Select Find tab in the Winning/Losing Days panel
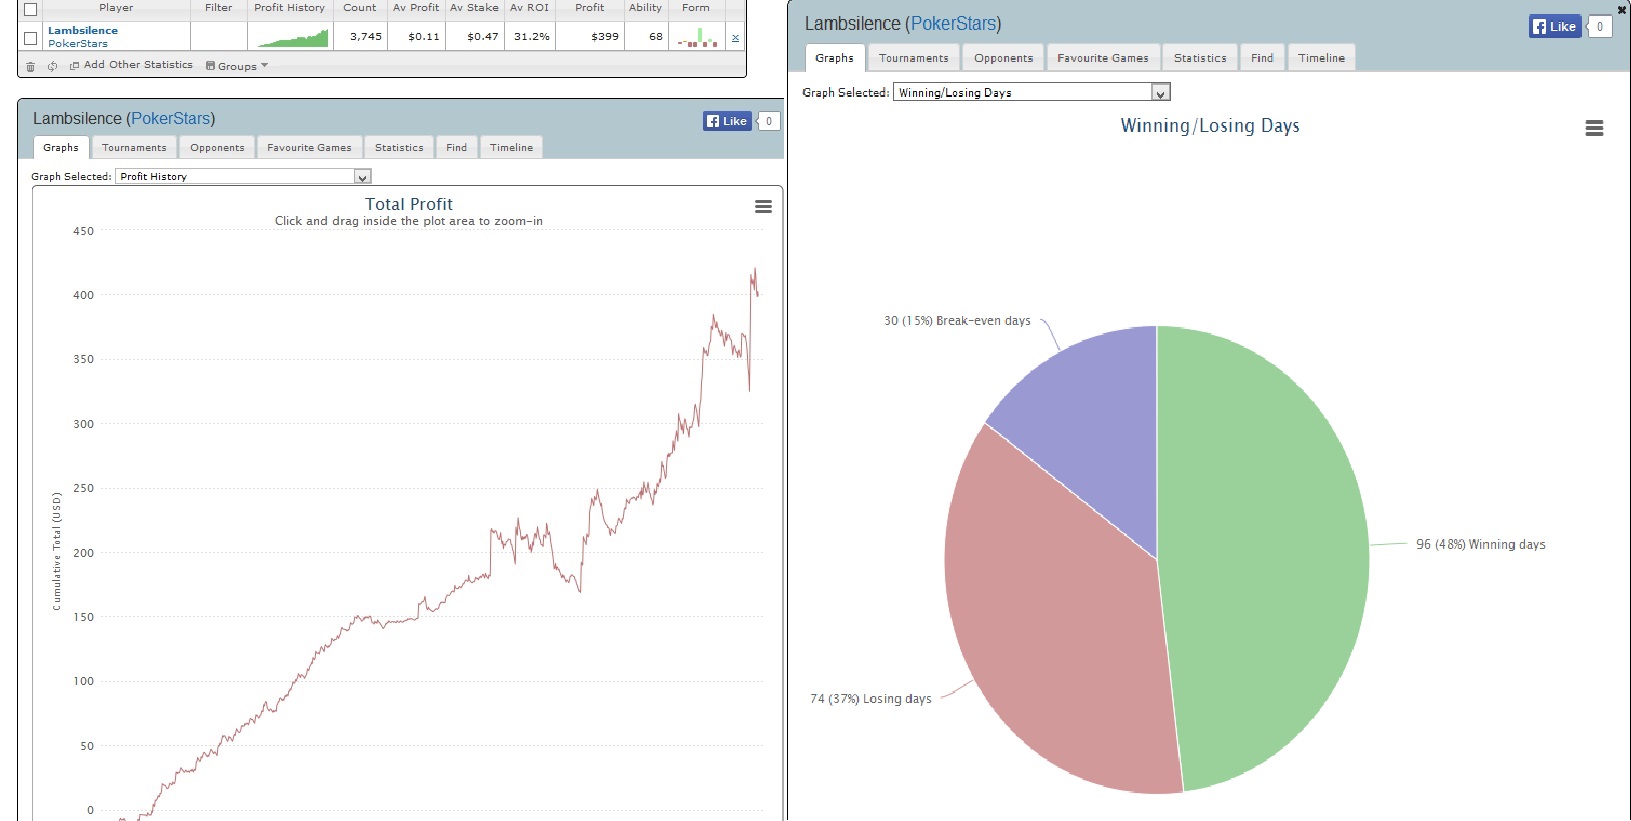The height and width of the screenshot is (821, 1631). coord(1262,58)
